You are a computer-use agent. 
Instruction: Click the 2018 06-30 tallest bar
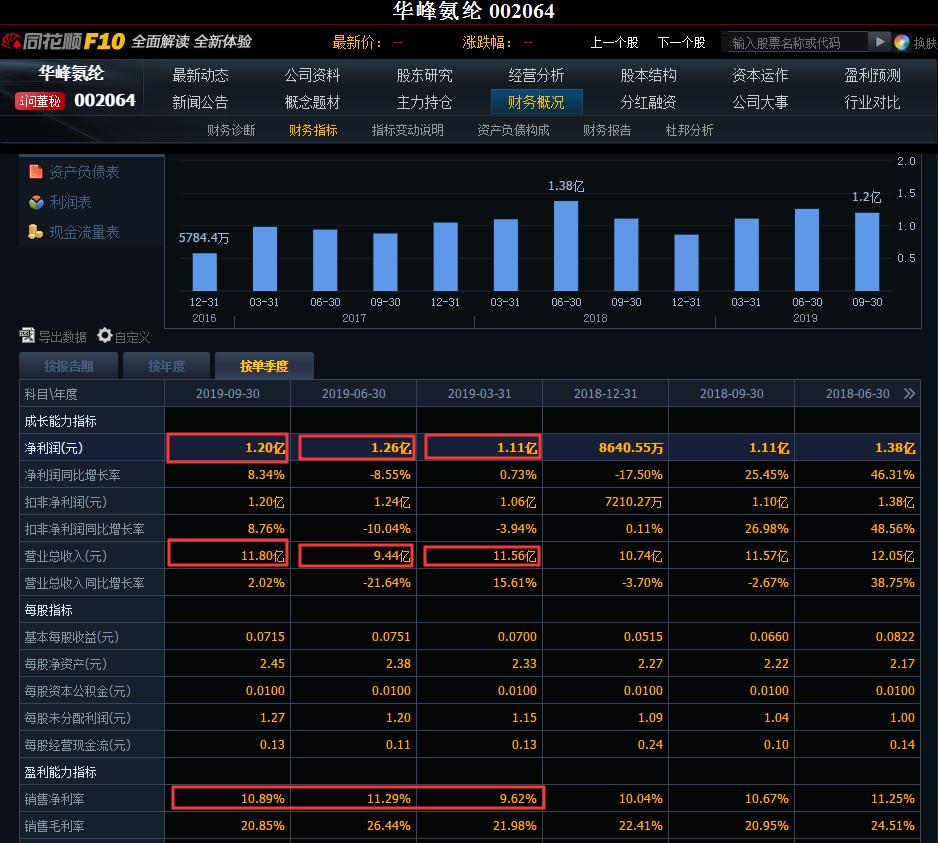tap(566, 246)
